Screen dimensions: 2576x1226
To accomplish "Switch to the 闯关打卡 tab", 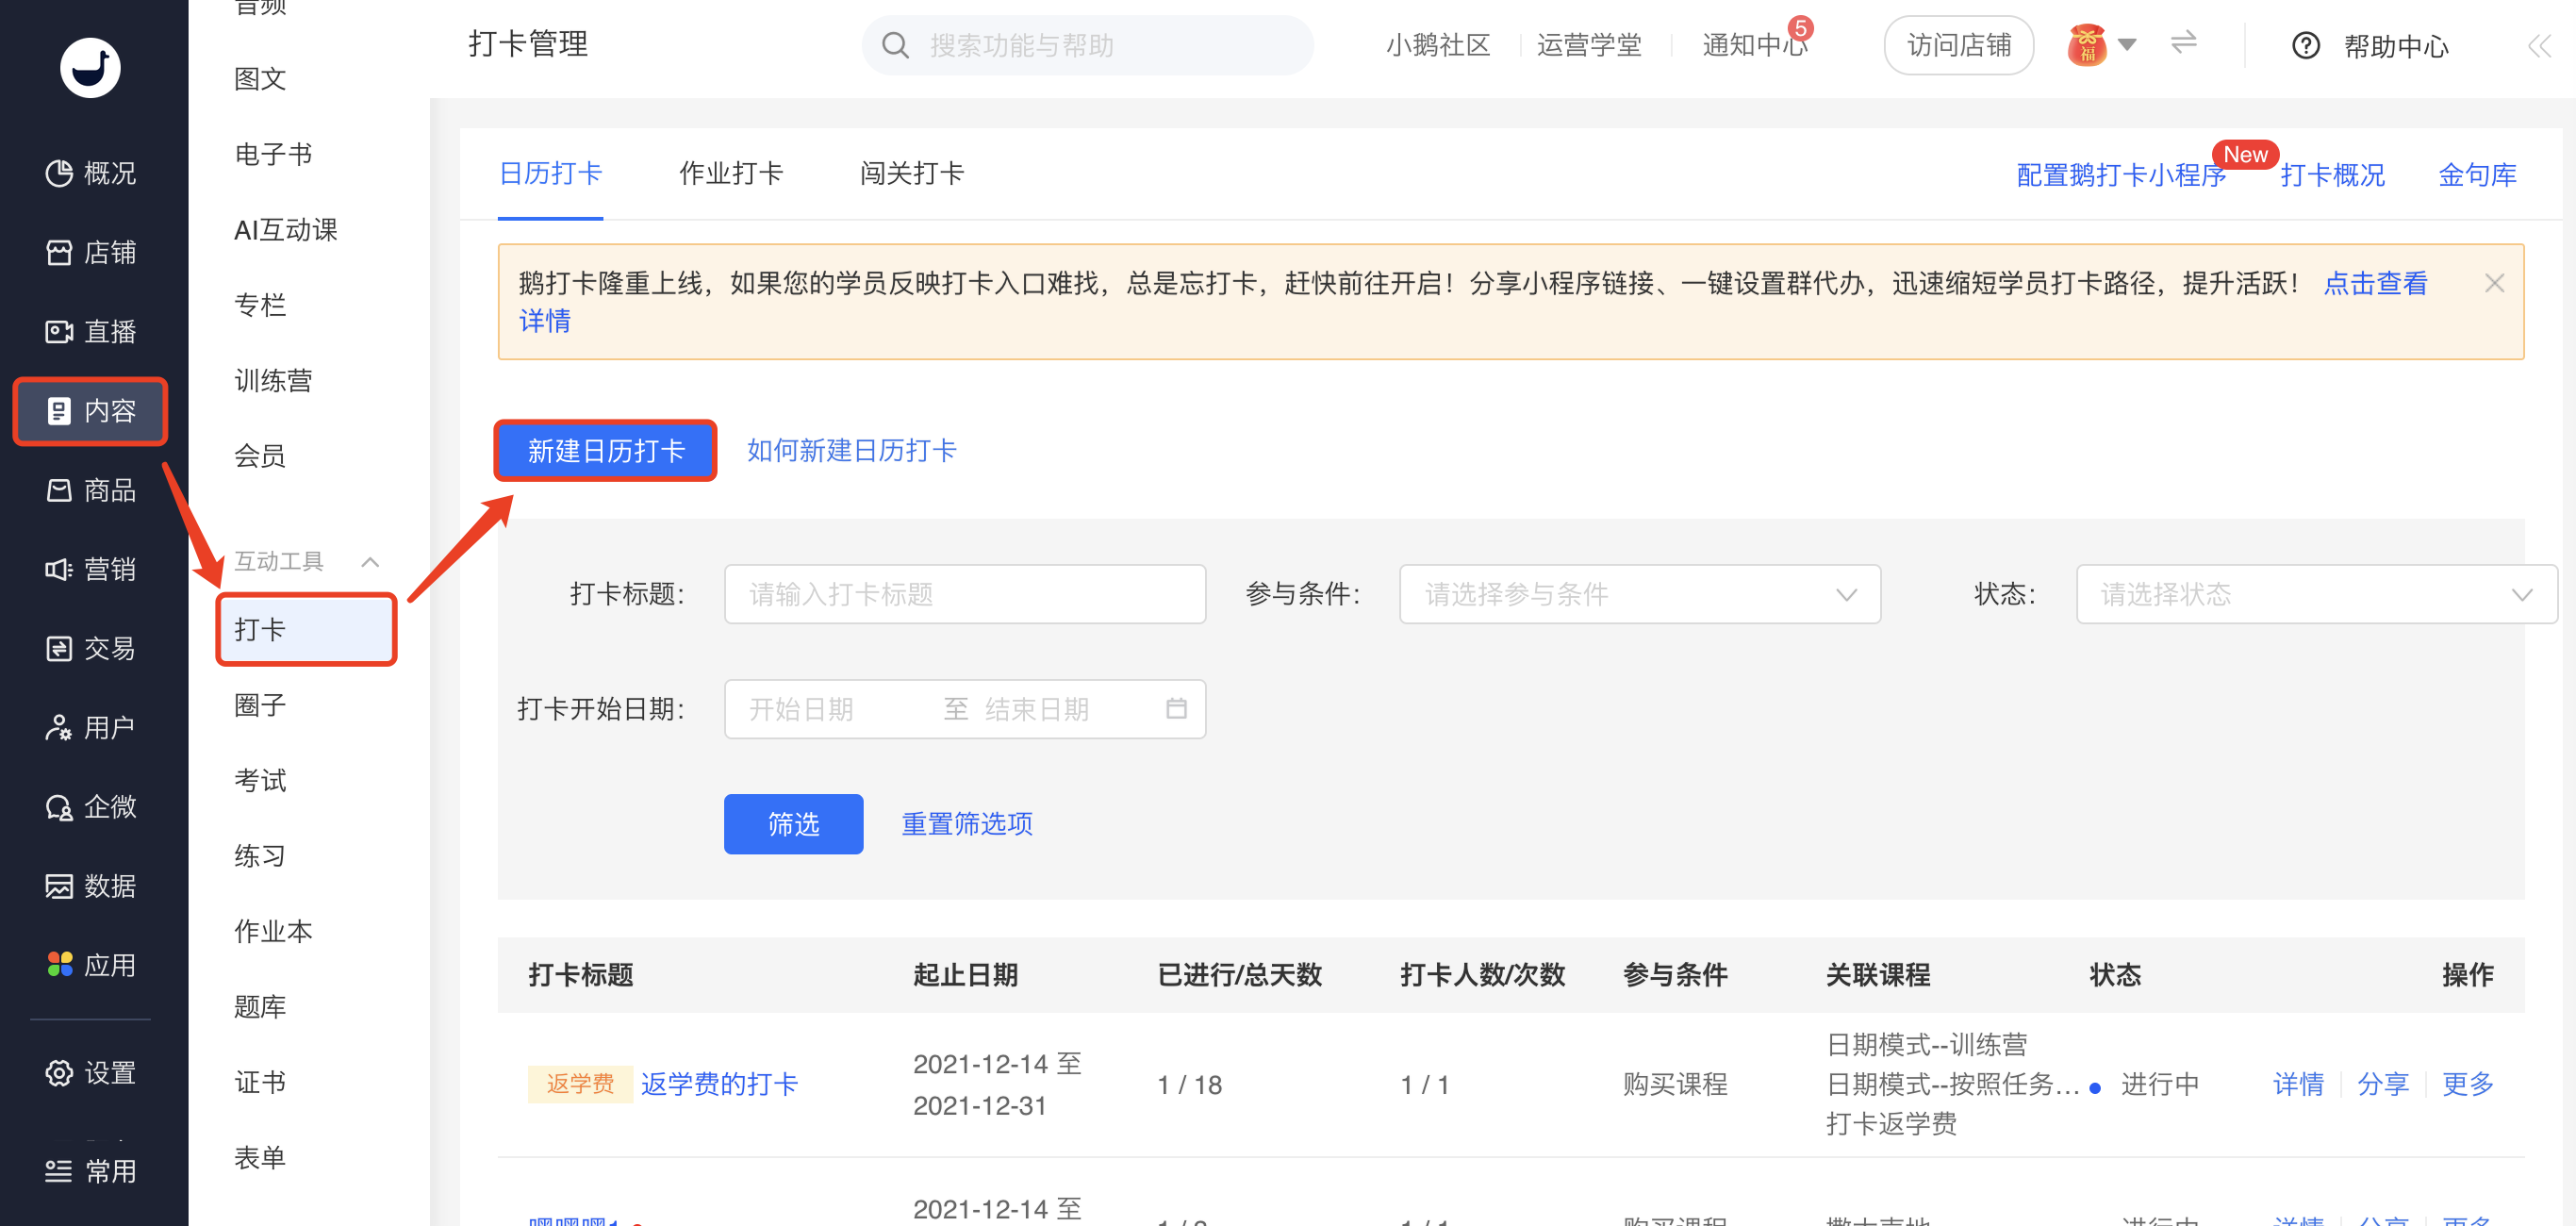I will click(x=911, y=173).
